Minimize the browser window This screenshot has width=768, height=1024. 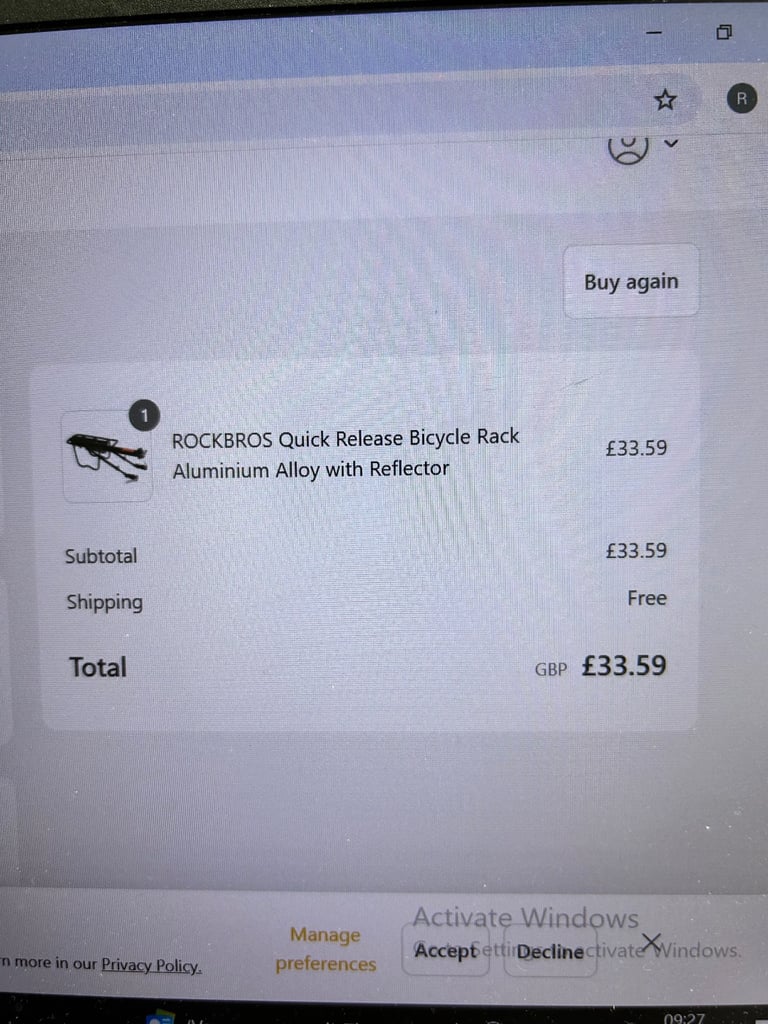coord(654,33)
